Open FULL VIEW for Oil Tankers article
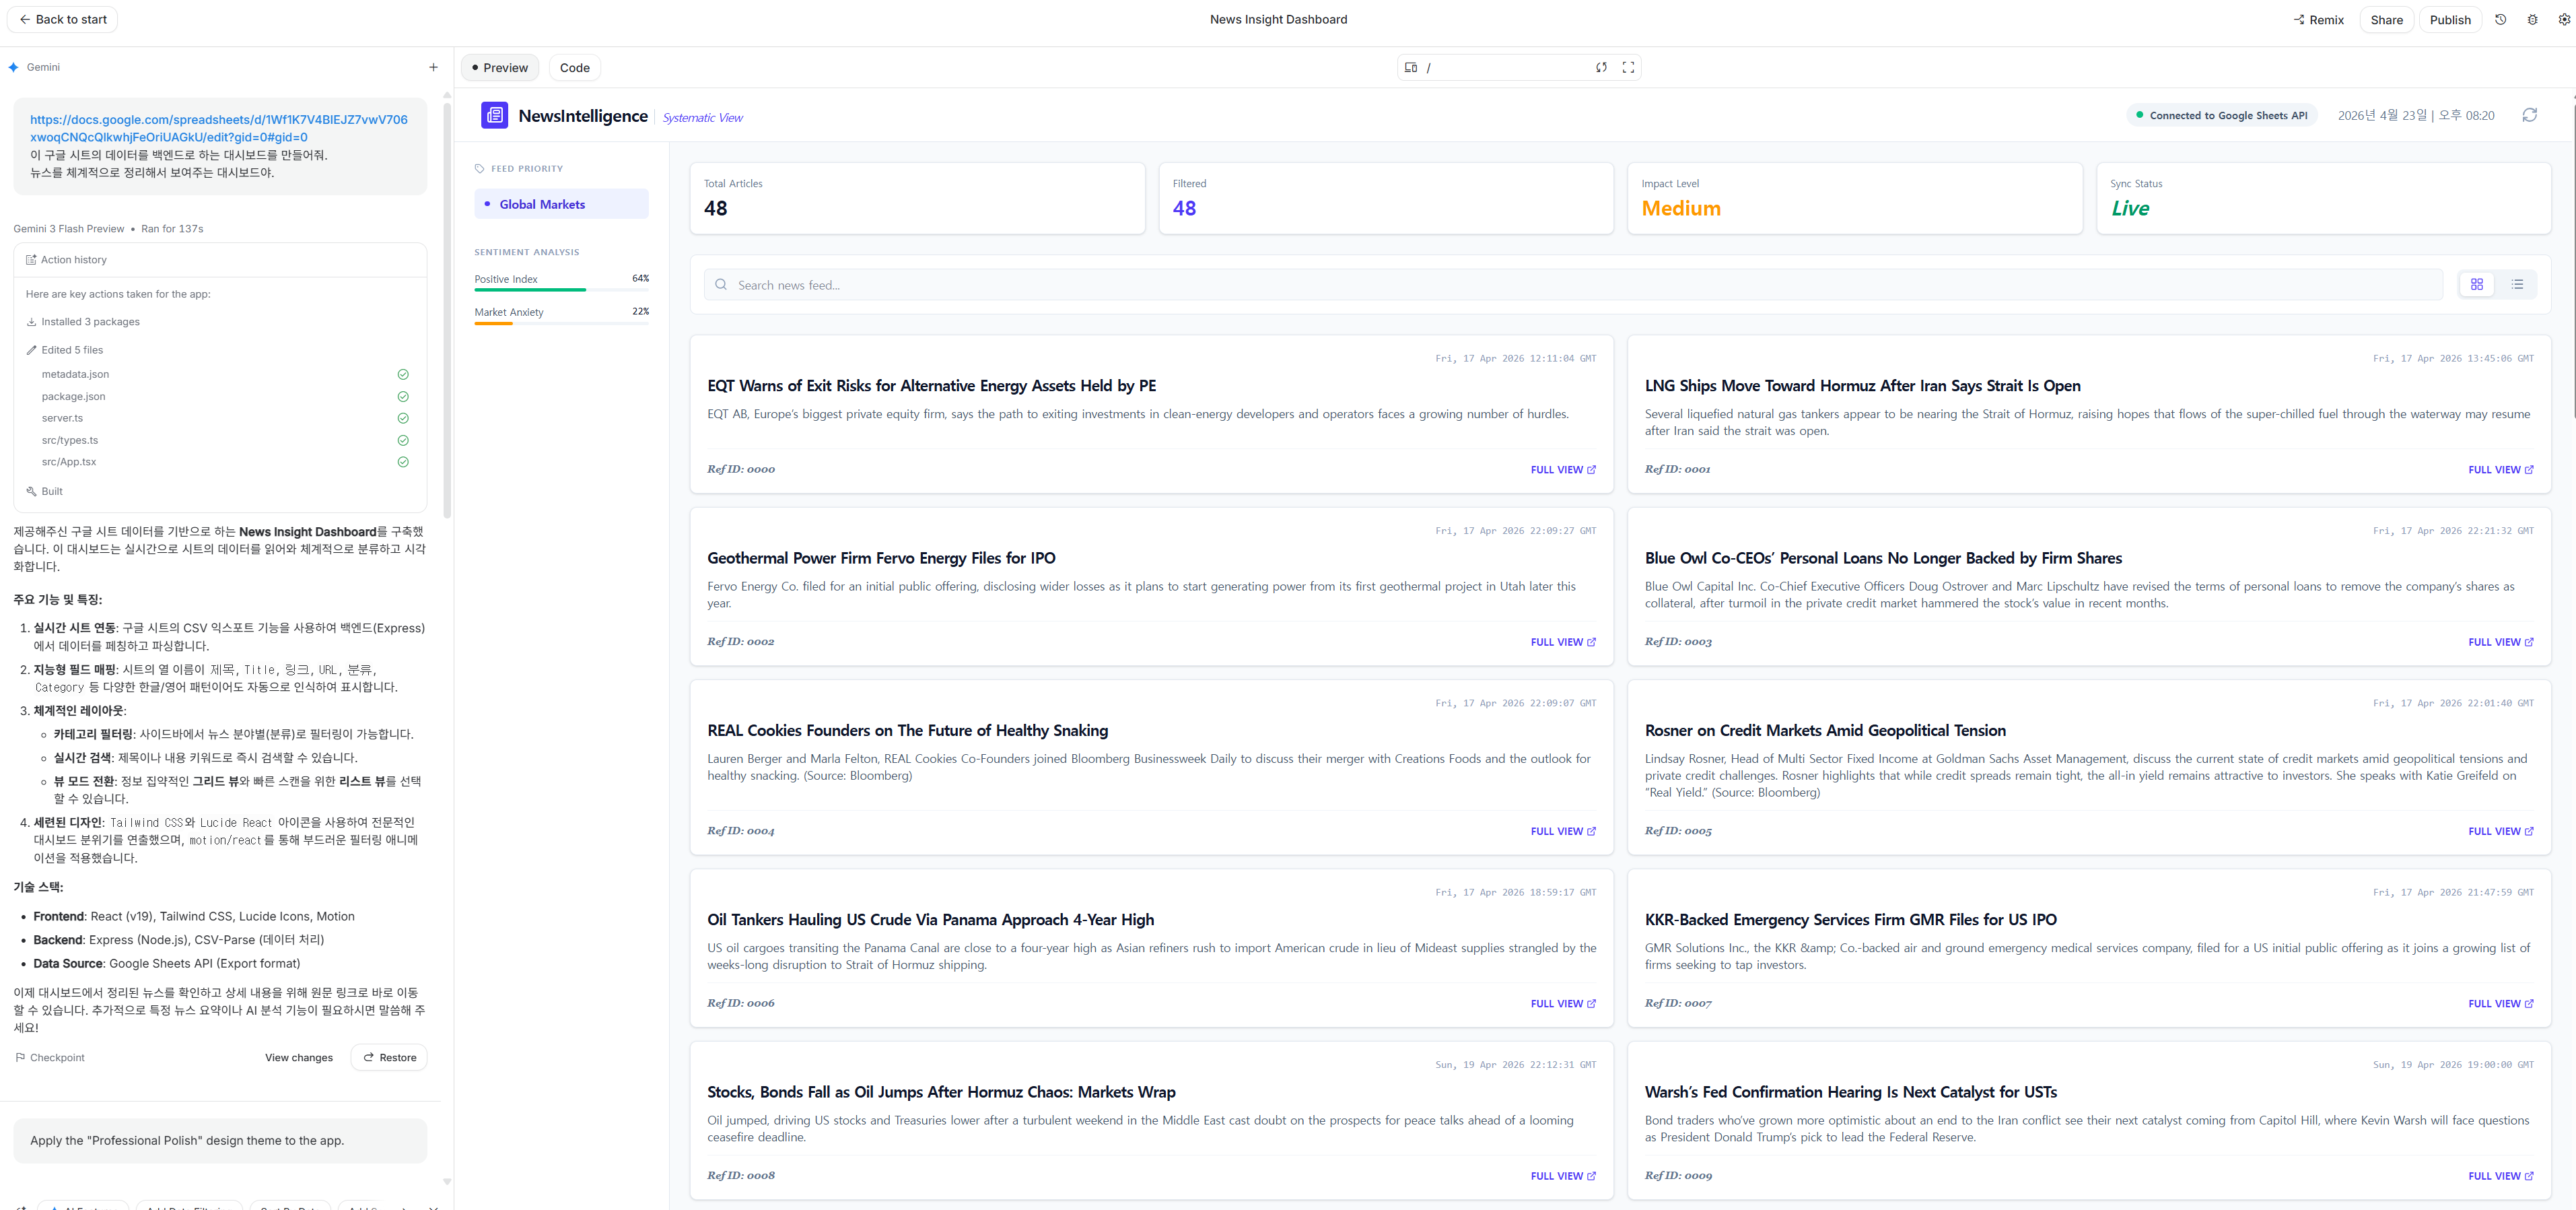The height and width of the screenshot is (1210, 2576). [1563, 1004]
